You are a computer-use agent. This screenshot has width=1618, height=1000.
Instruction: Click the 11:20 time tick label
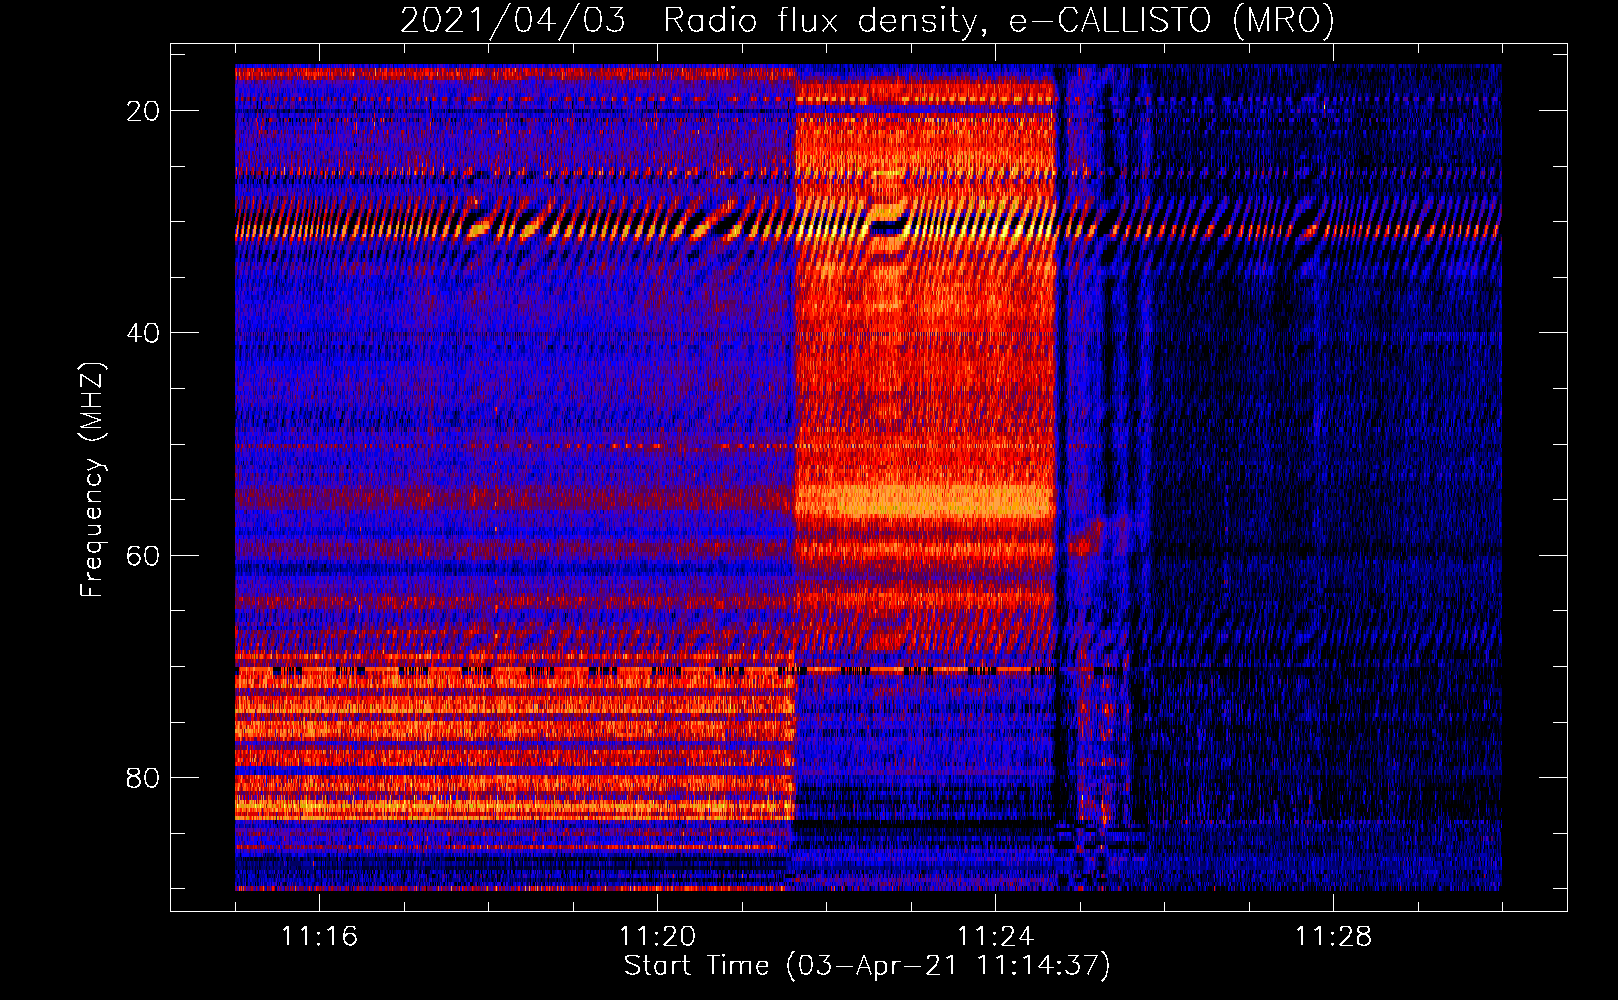pyautogui.click(x=657, y=937)
